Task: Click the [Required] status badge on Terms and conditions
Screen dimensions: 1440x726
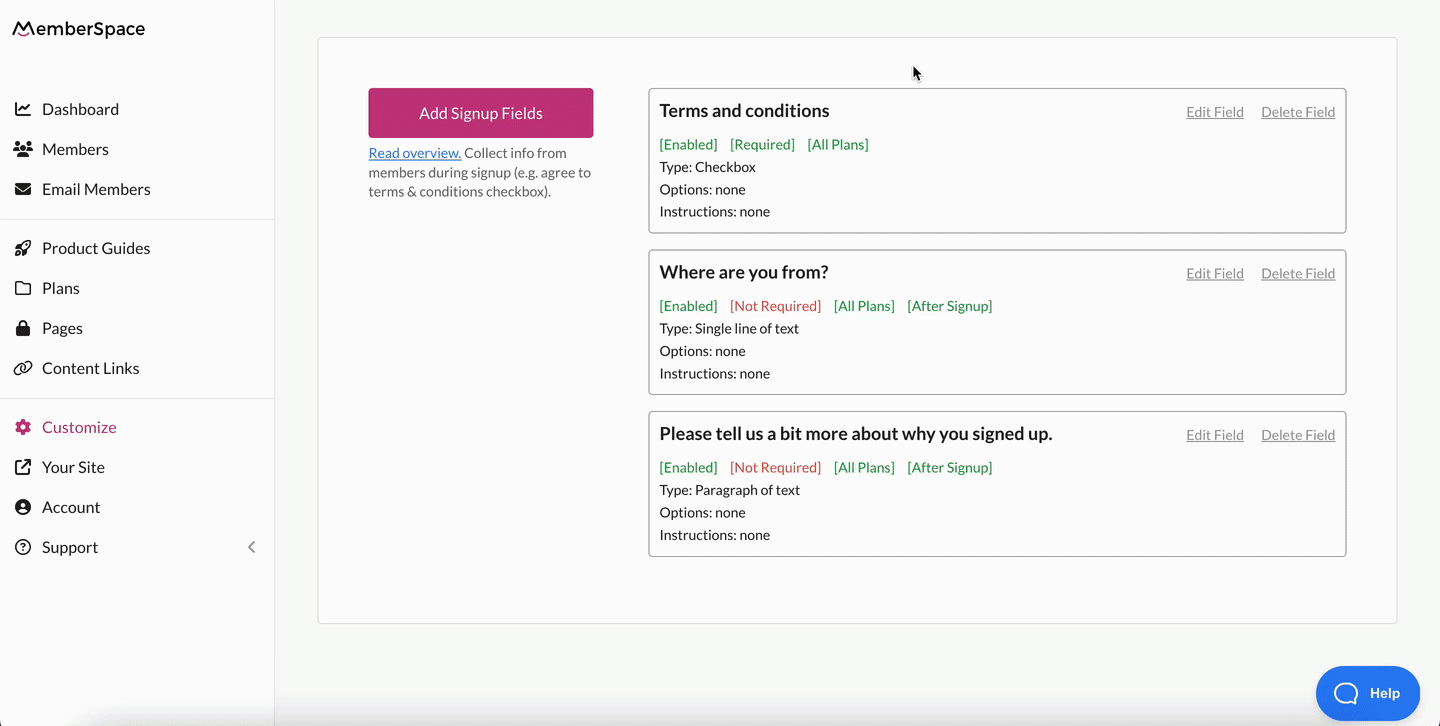Action: tap(762, 144)
